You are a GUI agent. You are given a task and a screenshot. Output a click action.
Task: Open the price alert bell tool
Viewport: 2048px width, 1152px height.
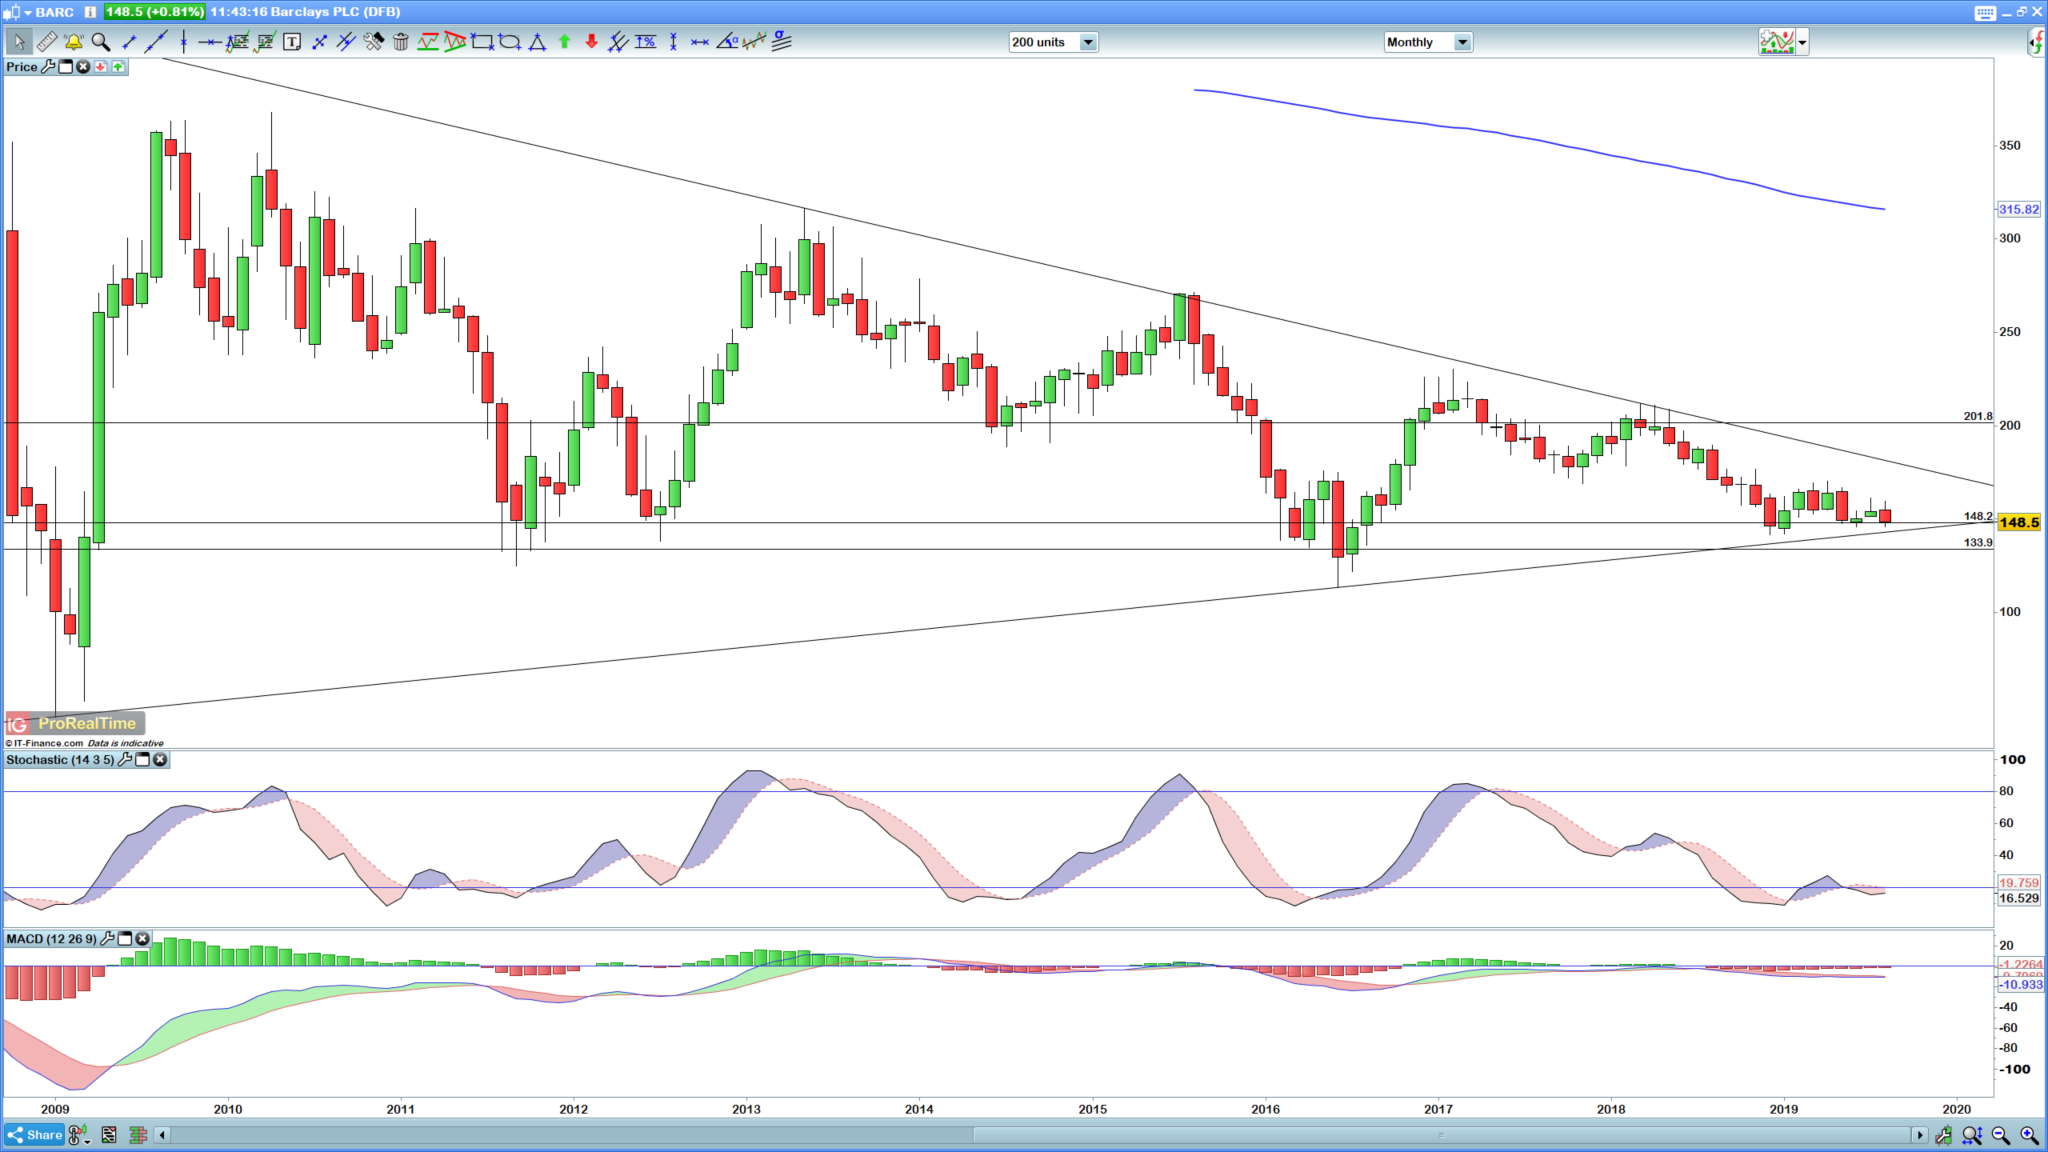coord(74,42)
